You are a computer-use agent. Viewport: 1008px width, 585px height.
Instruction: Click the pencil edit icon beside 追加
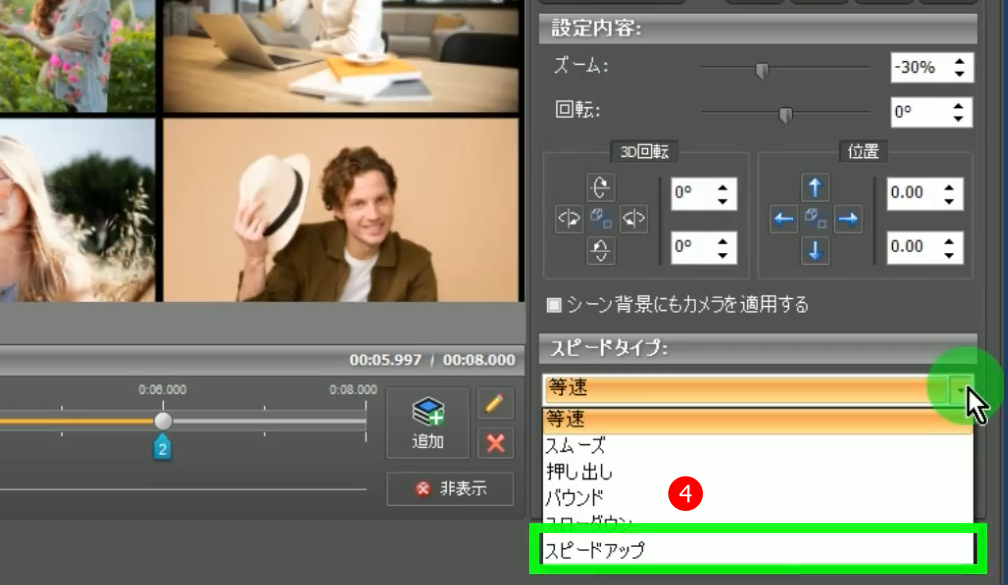click(494, 404)
